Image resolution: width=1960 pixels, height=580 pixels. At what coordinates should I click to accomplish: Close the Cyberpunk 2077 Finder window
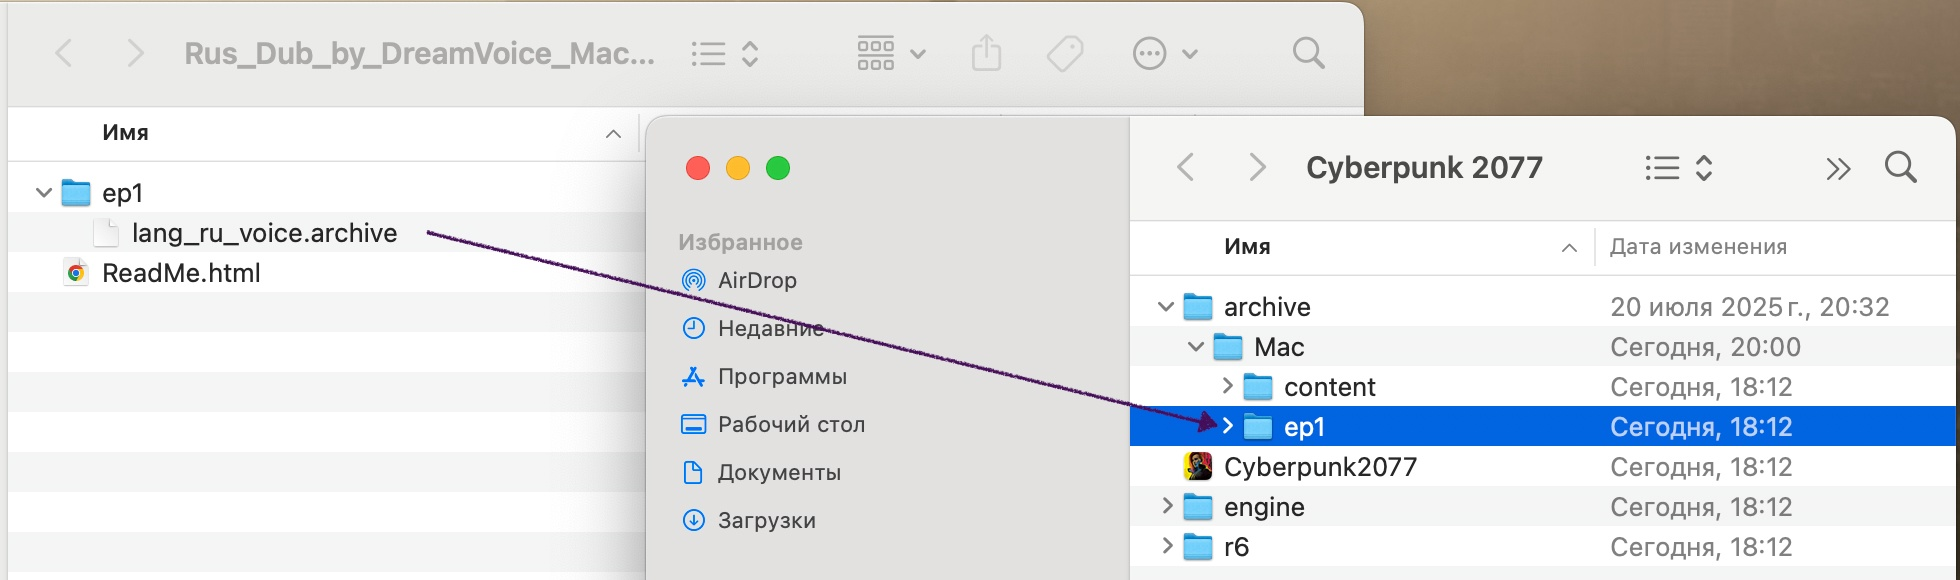click(698, 168)
